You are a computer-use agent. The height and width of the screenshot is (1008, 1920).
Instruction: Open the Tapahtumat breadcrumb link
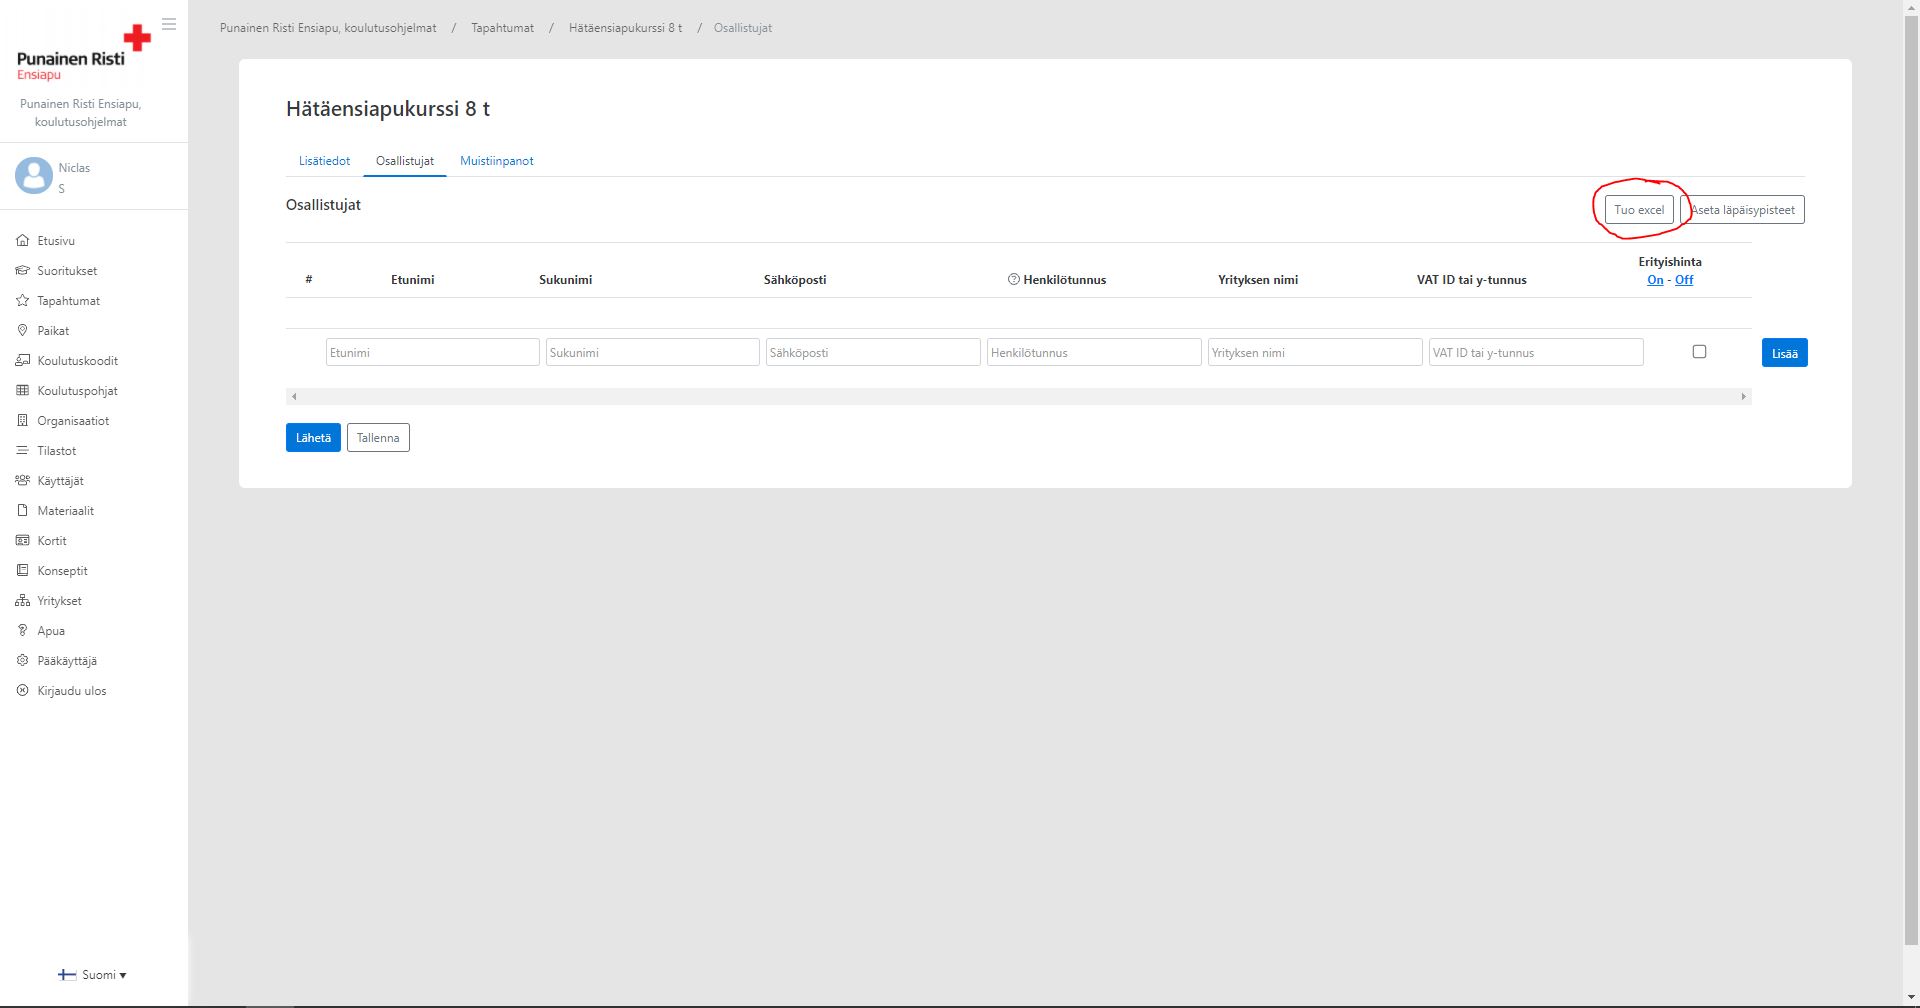coord(502,28)
